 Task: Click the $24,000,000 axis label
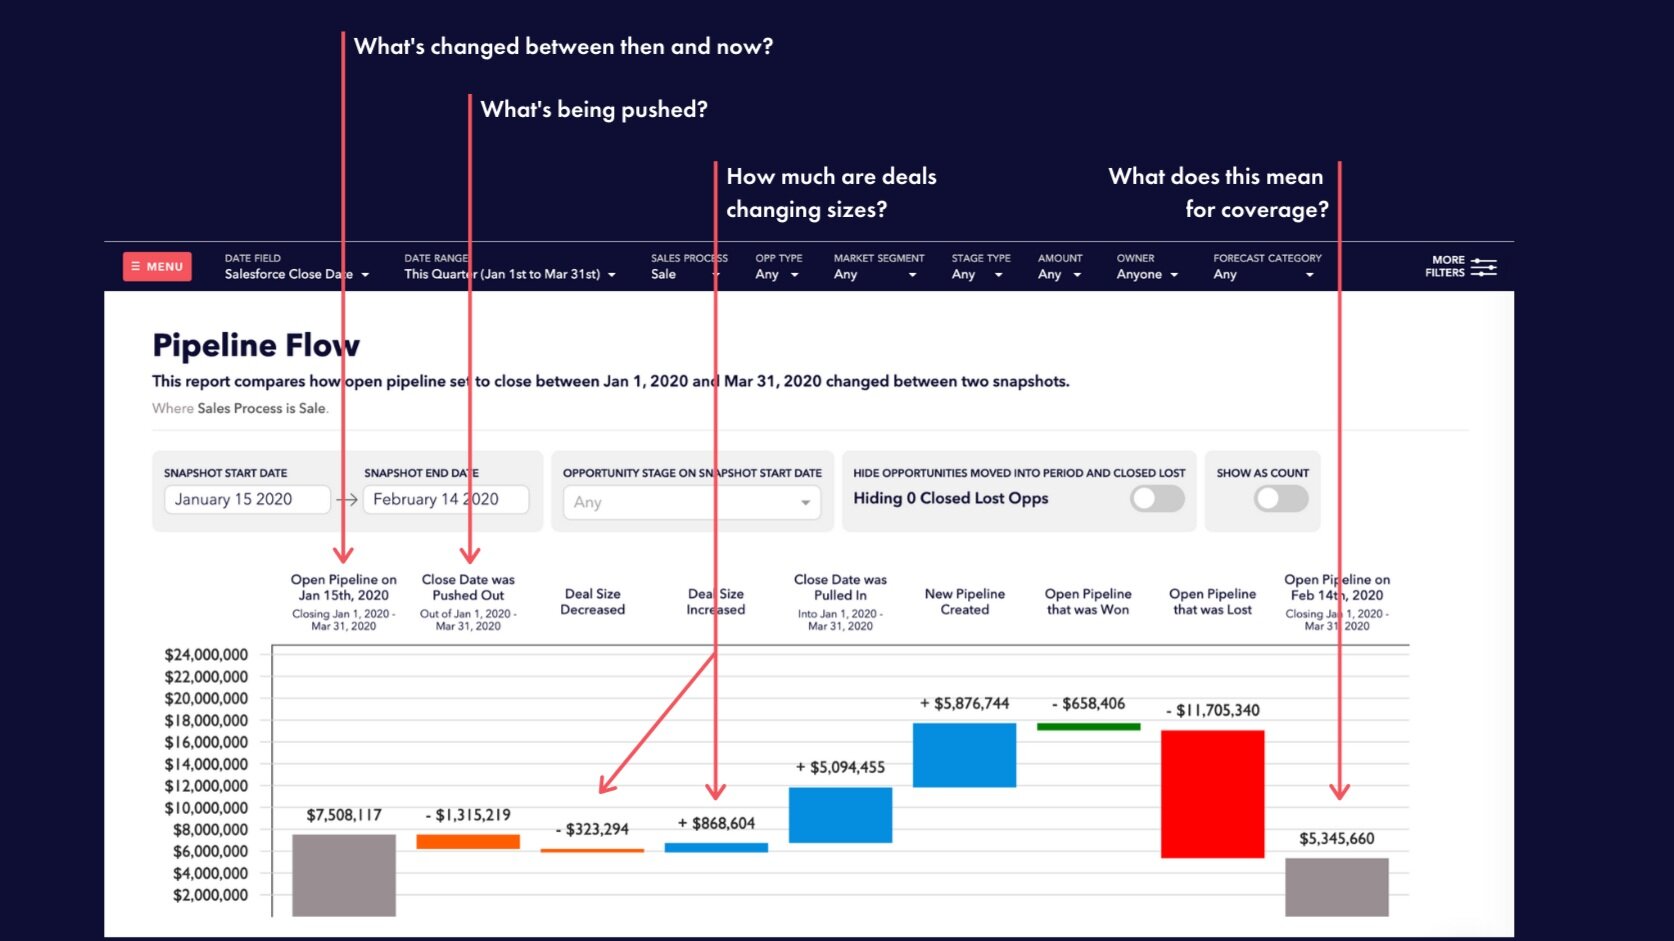(206, 655)
